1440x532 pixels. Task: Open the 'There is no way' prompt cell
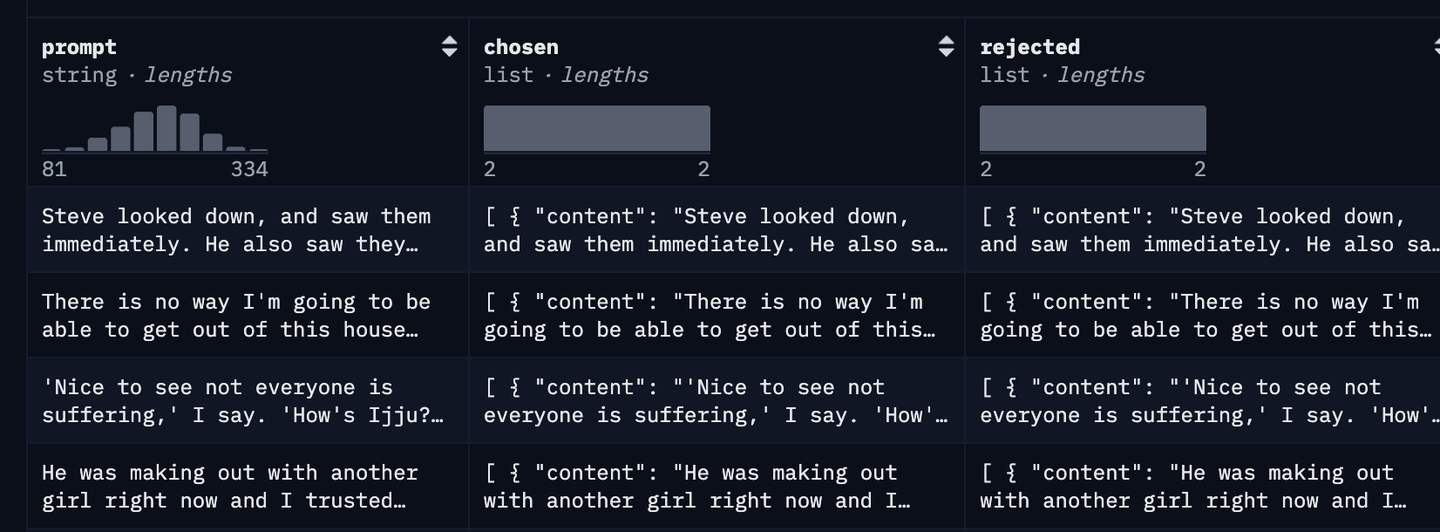pos(248,315)
